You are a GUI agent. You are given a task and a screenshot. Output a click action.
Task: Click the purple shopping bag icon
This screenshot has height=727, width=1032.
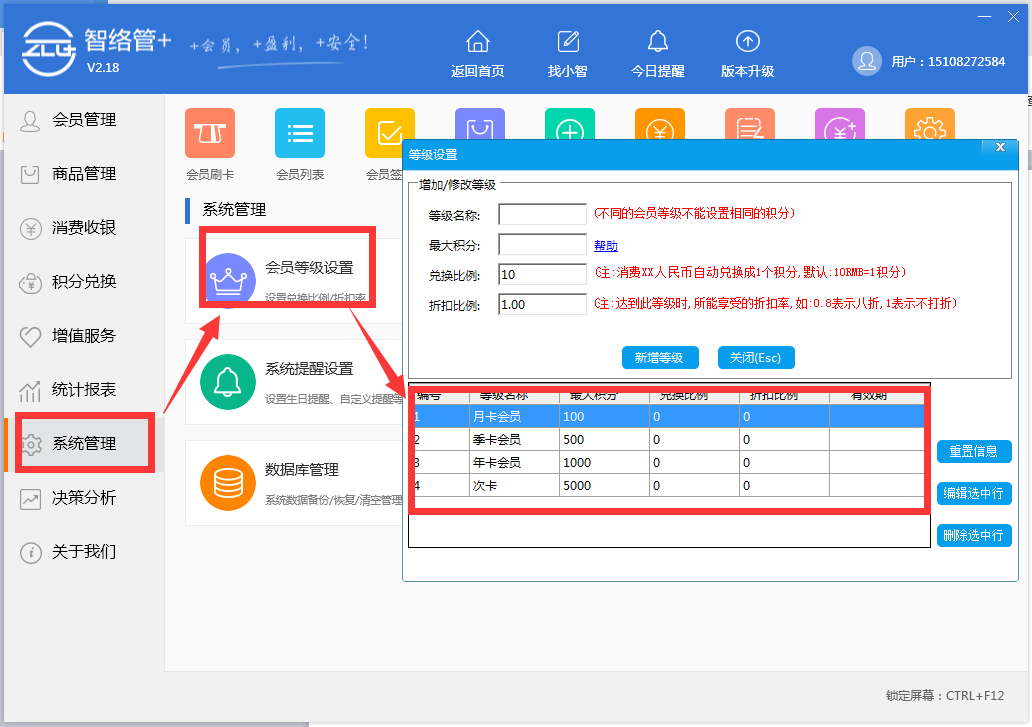click(x=480, y=124)
